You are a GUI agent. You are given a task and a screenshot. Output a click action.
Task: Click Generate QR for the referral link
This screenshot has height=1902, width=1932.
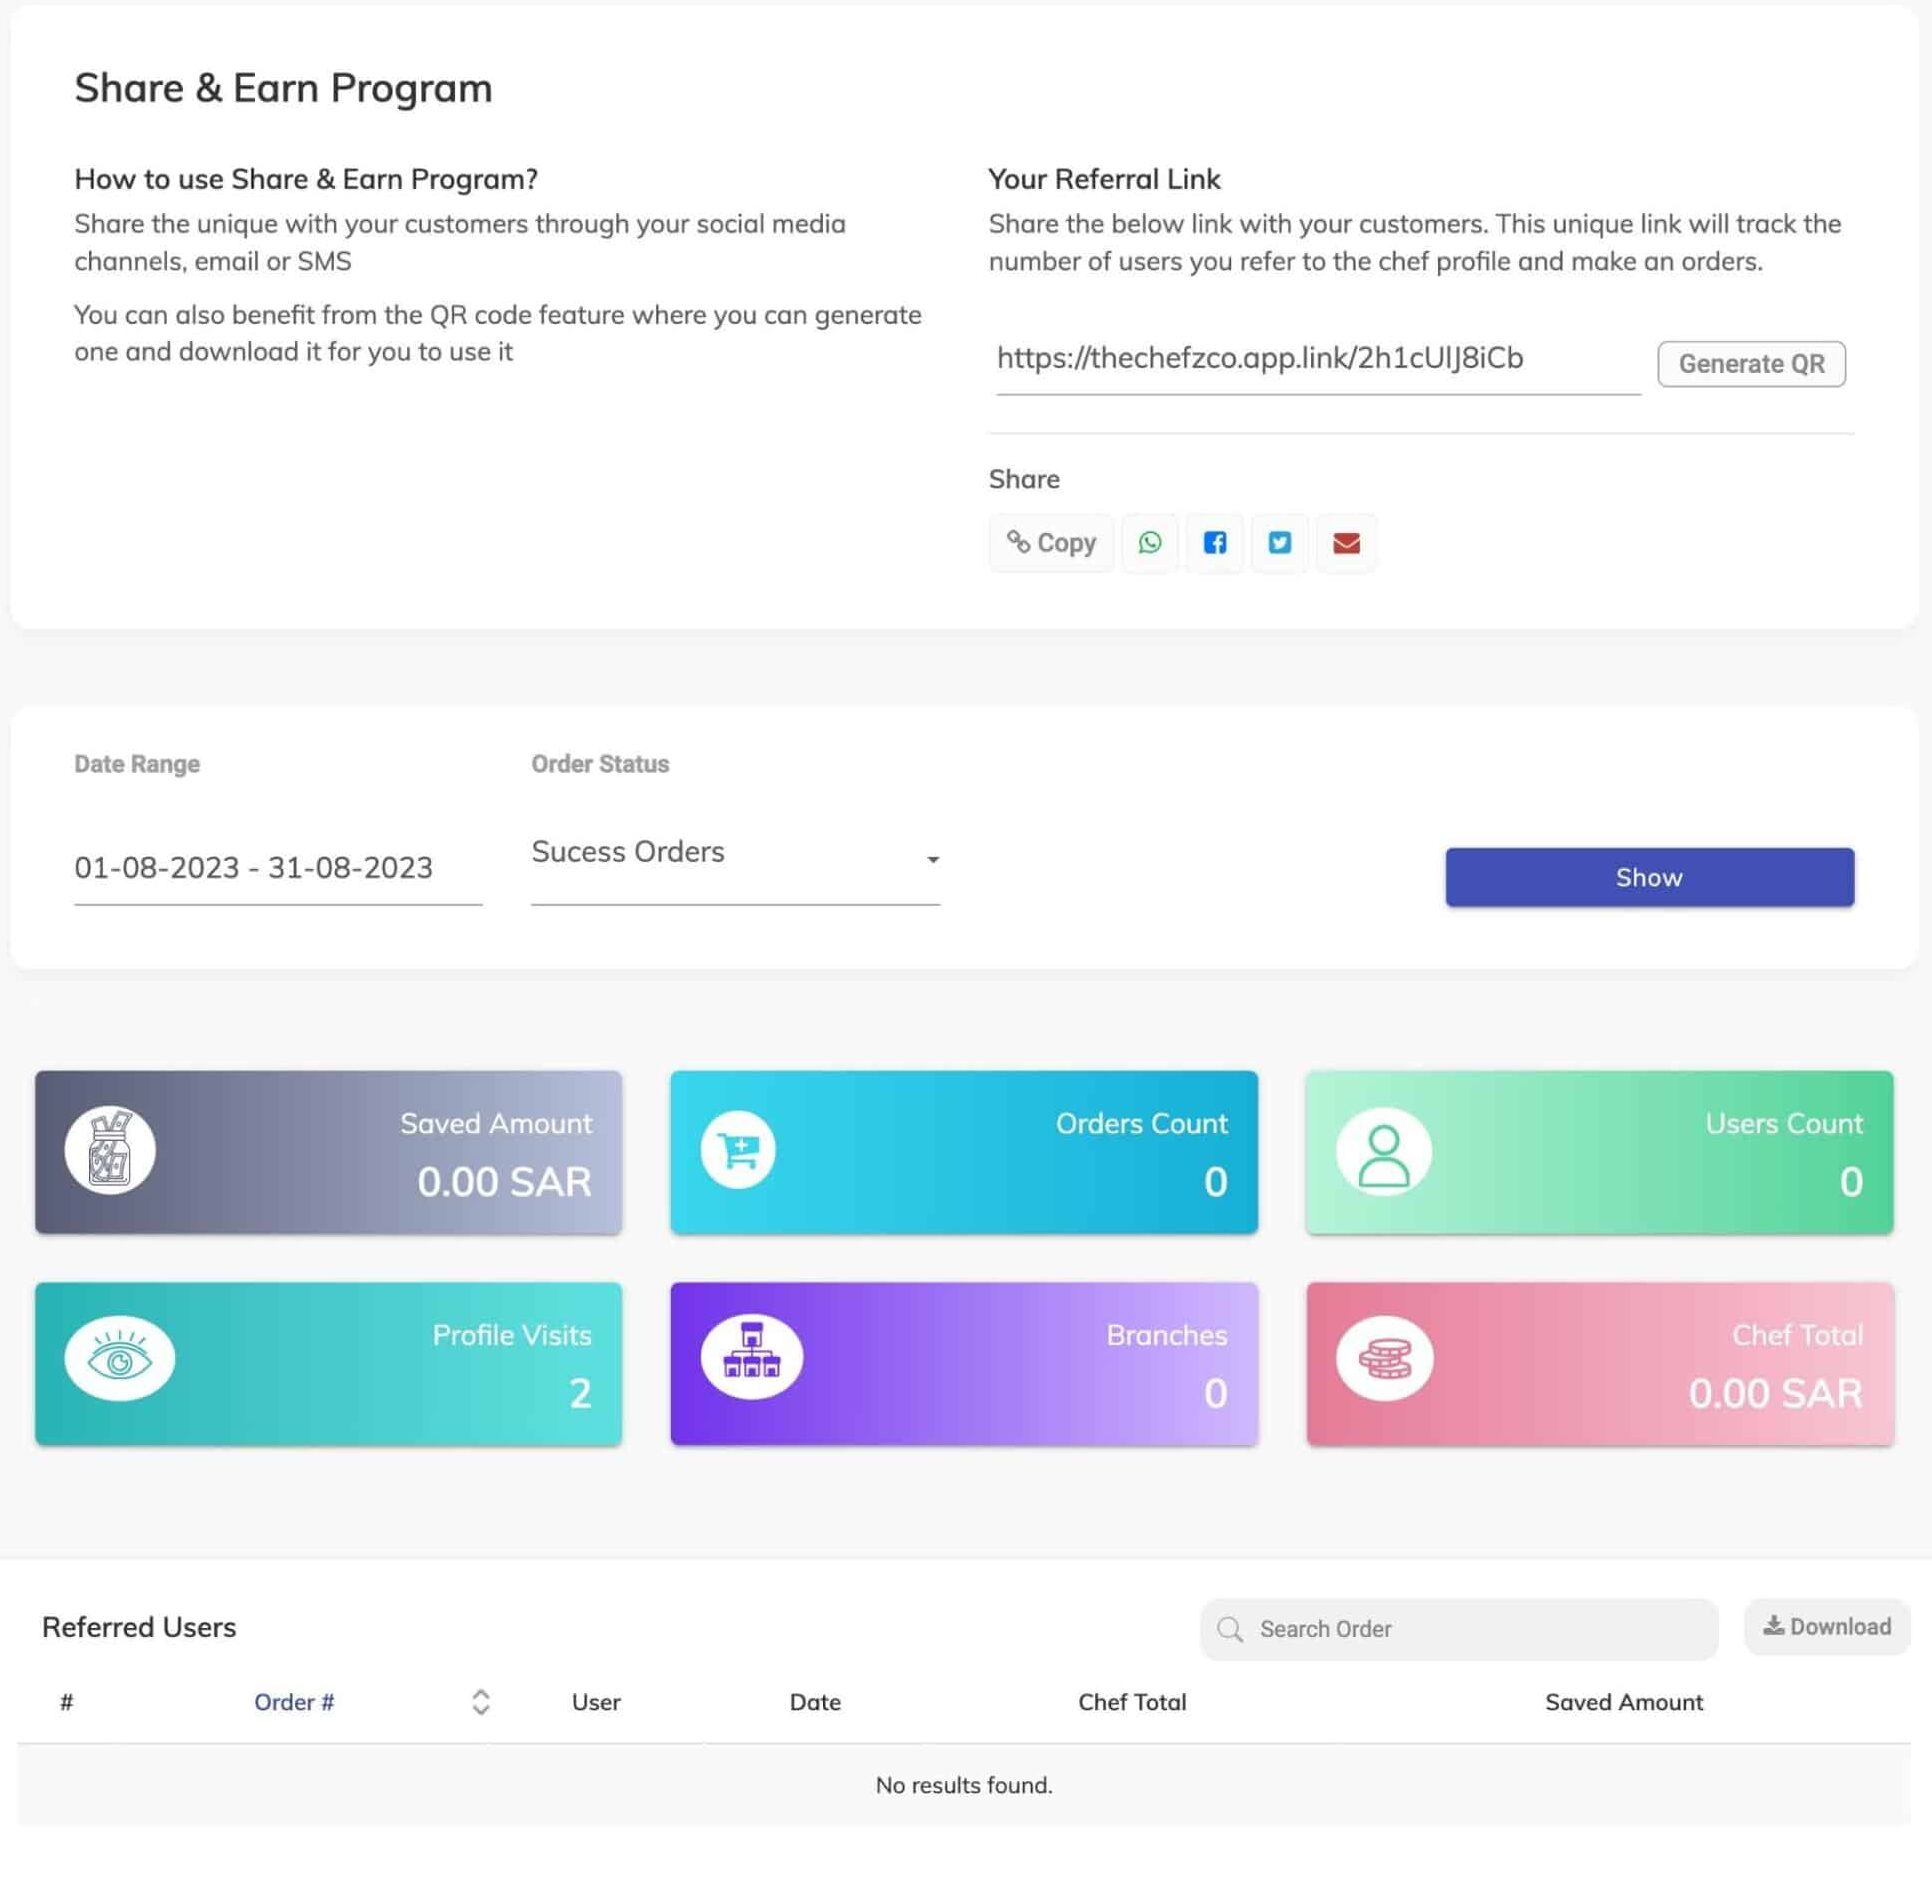pyautogui.click(x=1751, y=363)
